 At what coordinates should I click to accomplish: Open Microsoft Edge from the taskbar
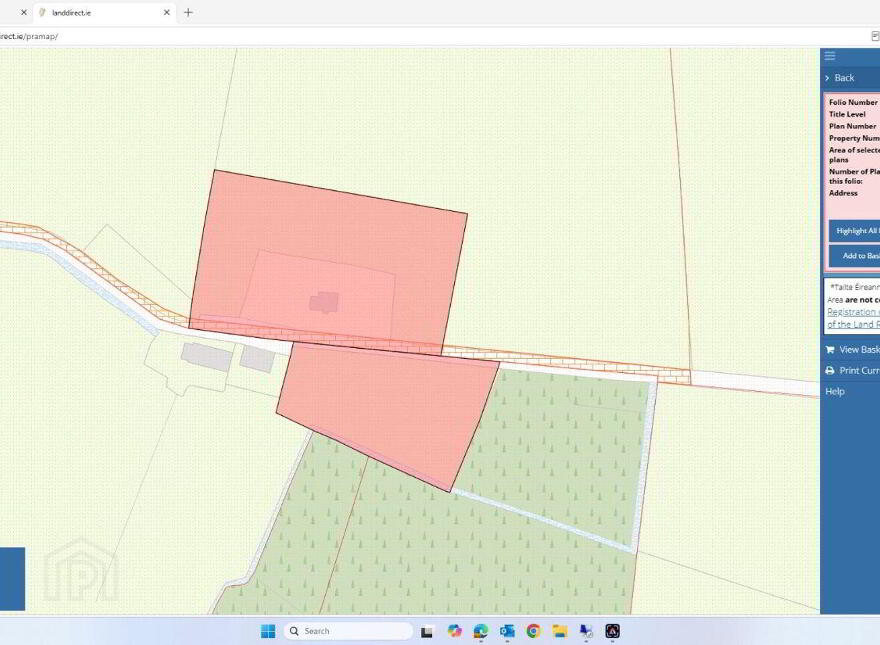tap(480, 631)
